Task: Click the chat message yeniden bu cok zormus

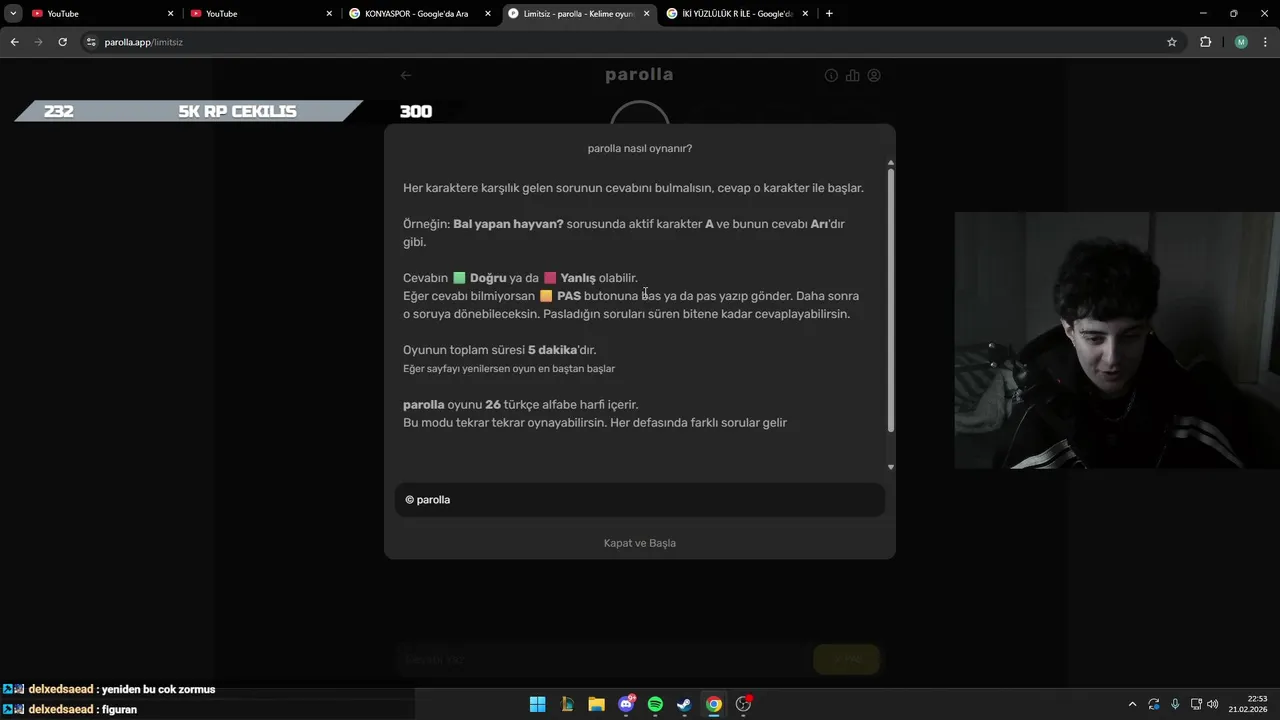Action: coord(158,689)
